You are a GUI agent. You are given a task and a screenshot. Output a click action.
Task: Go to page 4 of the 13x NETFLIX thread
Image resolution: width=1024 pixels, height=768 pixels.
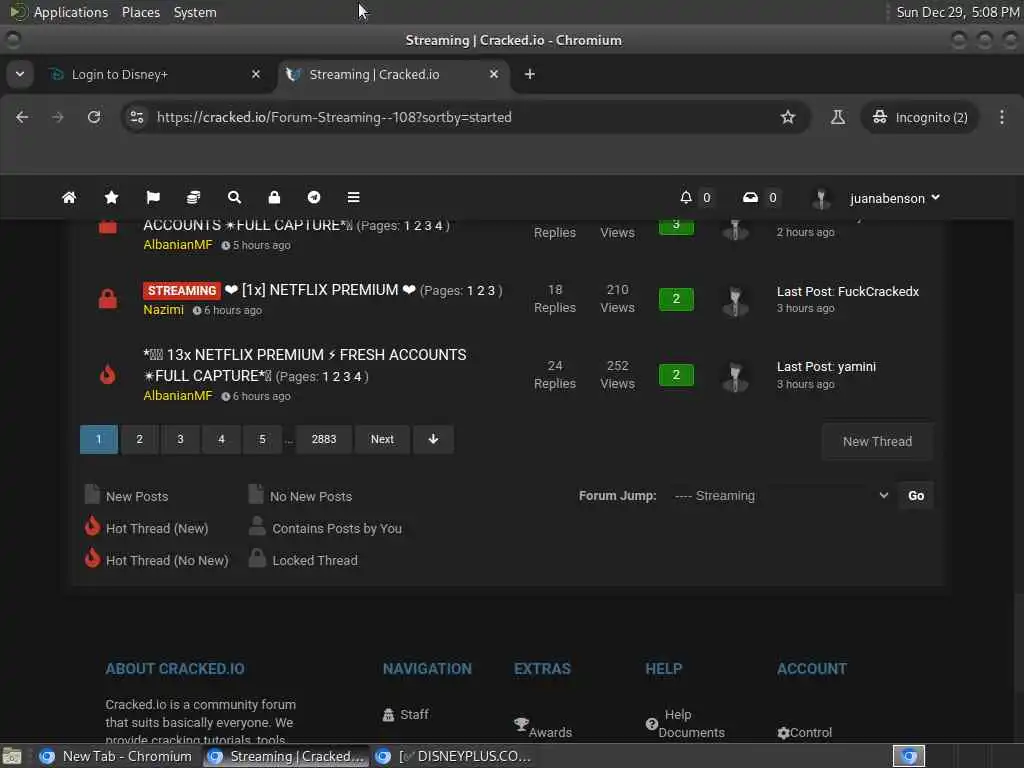tap(357, 377)
